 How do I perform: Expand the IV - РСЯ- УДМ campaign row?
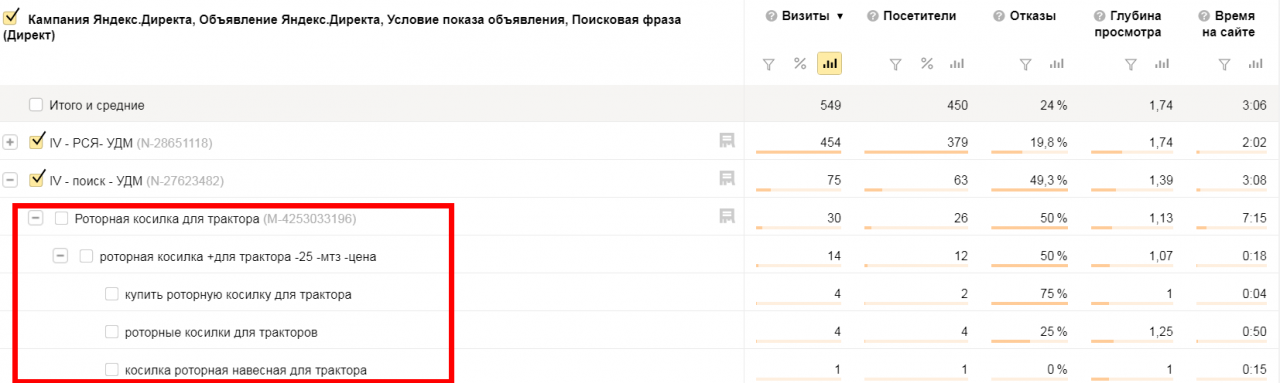click(10, 142)
